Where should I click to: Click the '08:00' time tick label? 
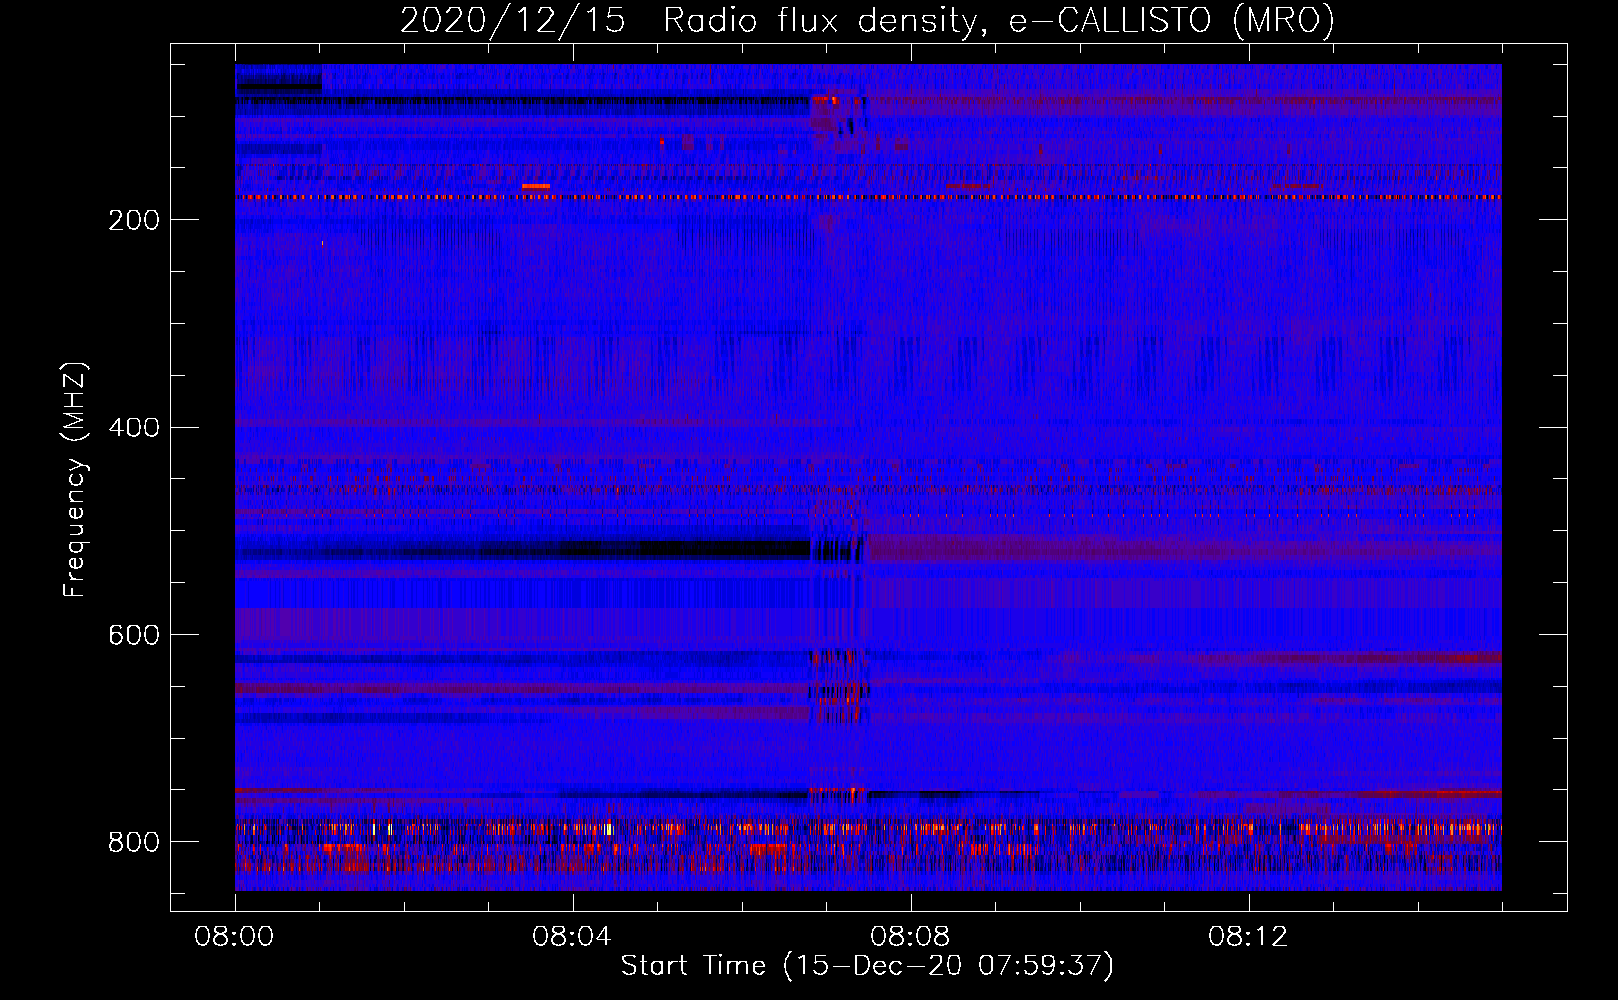tap(234, 937)
